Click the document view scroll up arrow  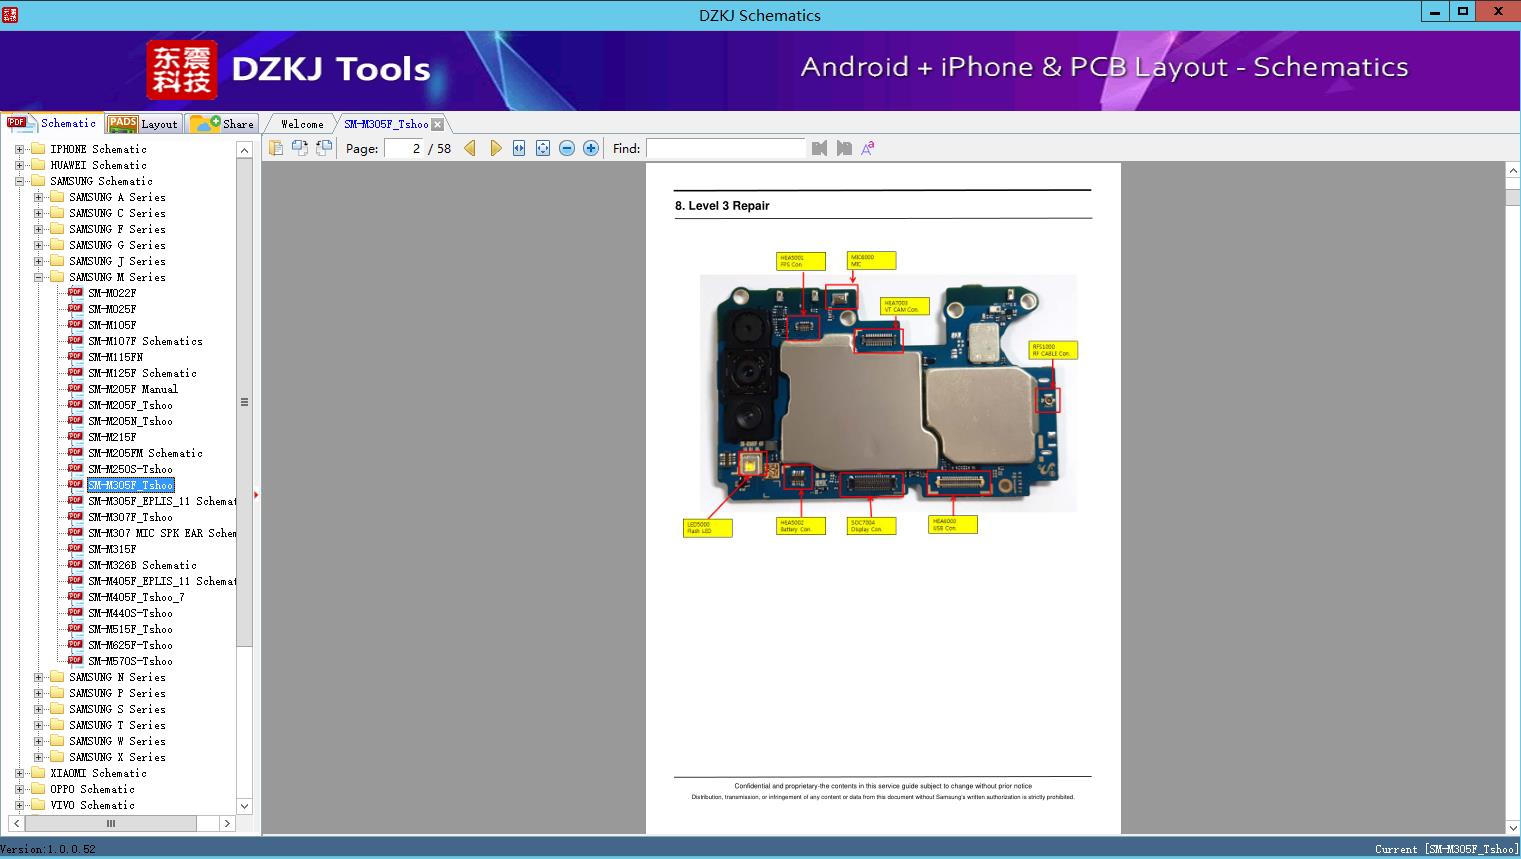point(1513,171)
